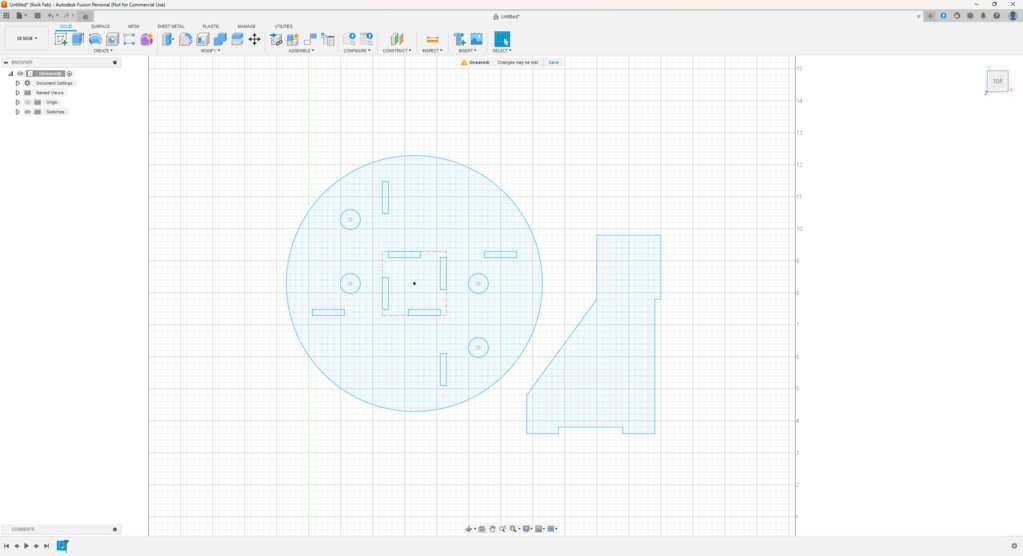Select the Press Pull tool
Viewport: 1023px width, 556px height.
168,39
